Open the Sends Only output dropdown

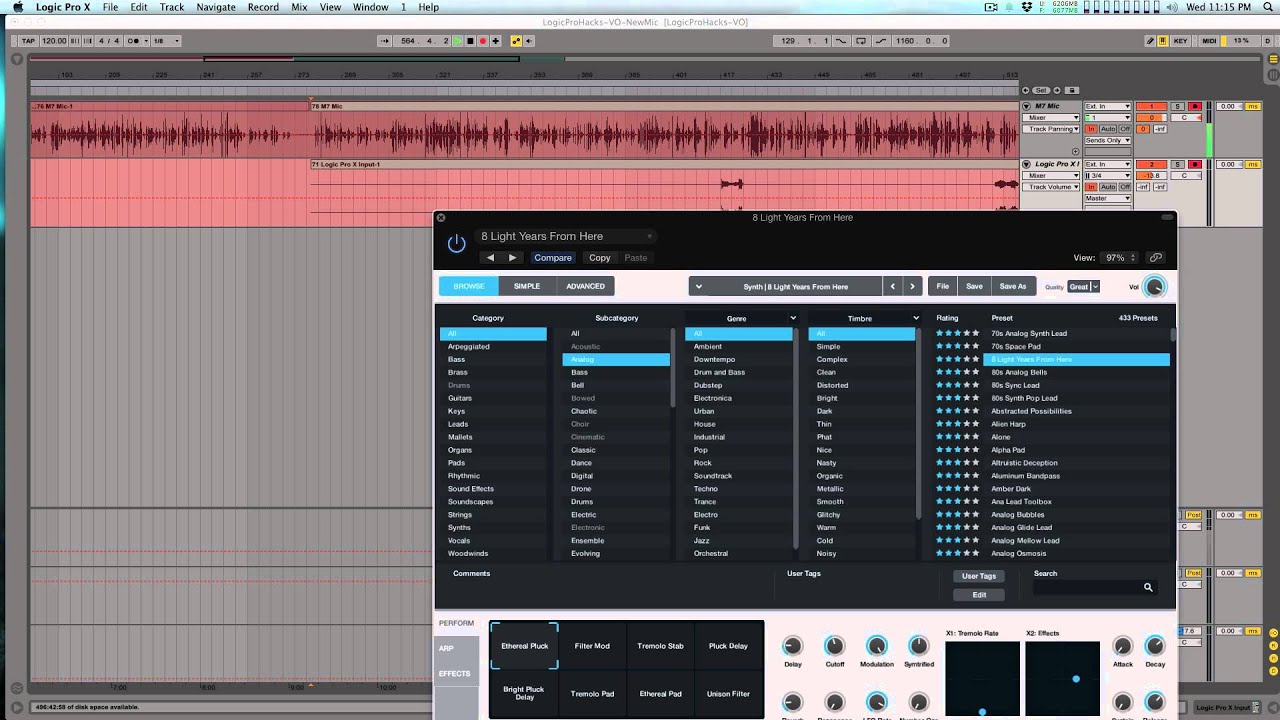click(x=1108, y=141)
